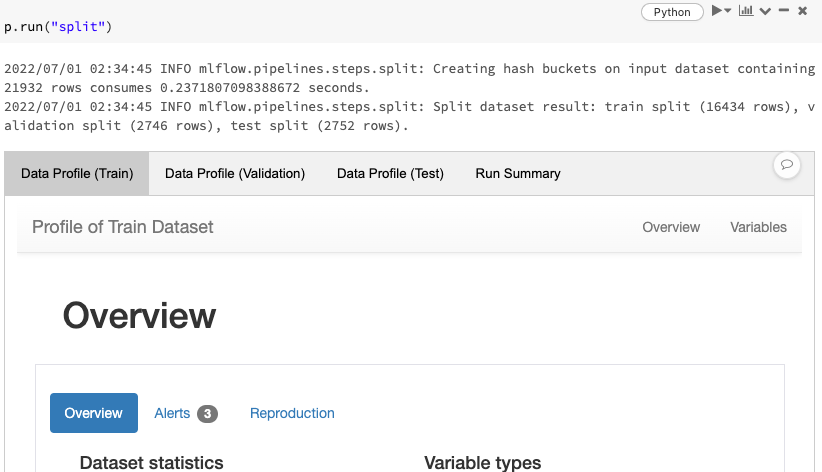Click the run cell play icon
This screenshot has width=822, height=472.
(717, 10)
